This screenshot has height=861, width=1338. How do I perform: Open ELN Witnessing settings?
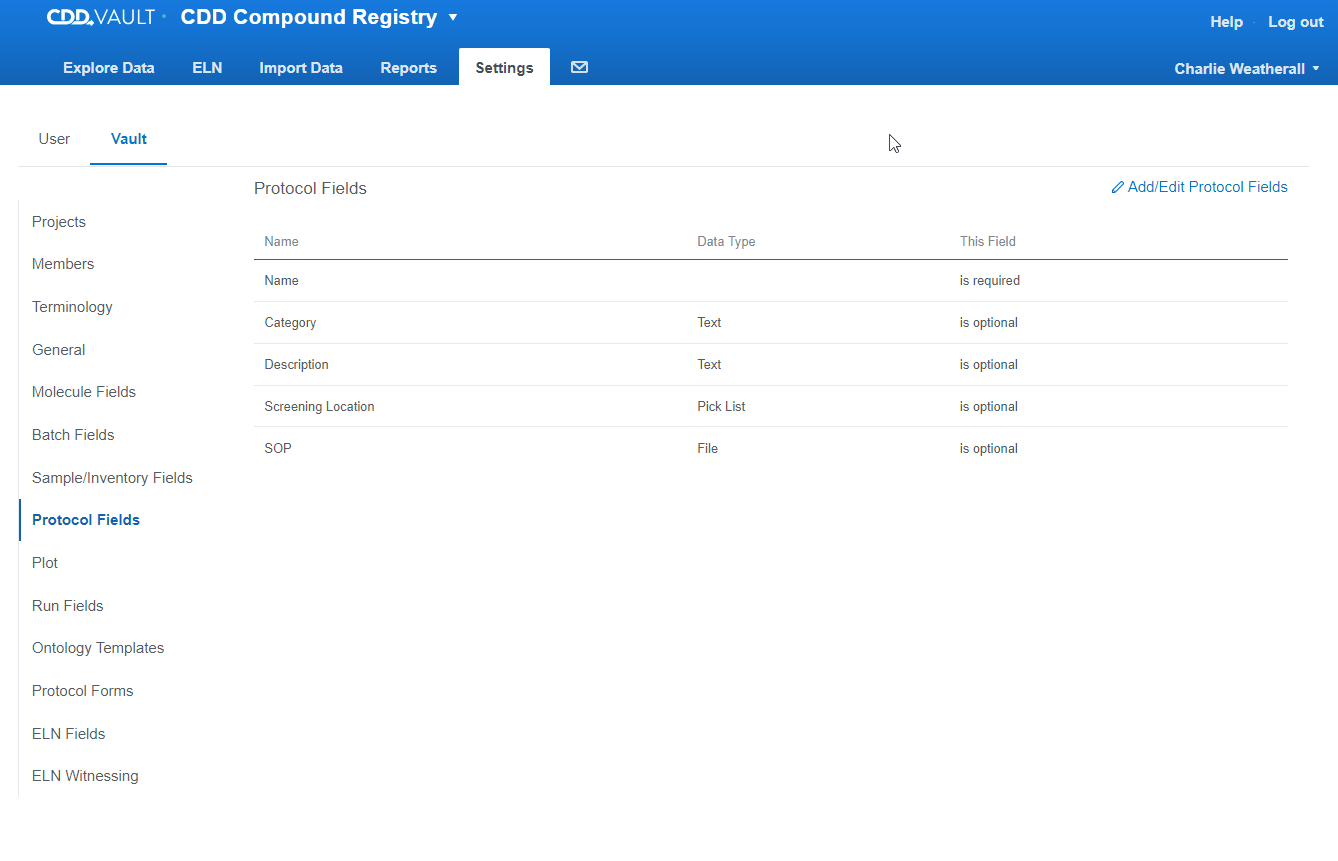pos(85,776)
